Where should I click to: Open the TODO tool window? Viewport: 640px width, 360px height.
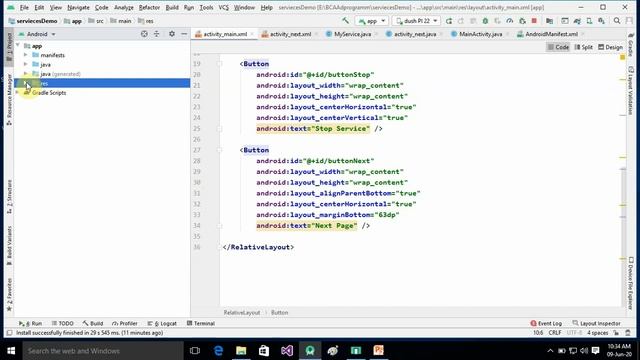click(63, 323)
